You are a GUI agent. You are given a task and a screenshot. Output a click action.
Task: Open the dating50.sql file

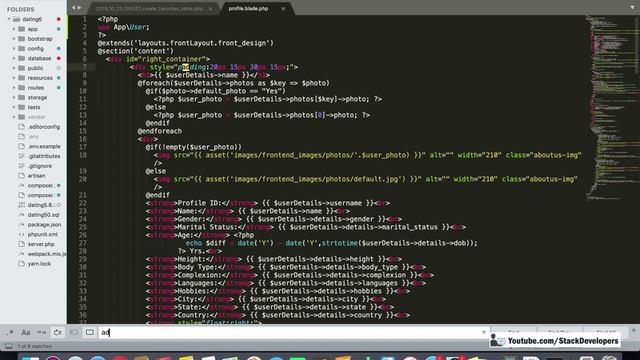[43, 215]
